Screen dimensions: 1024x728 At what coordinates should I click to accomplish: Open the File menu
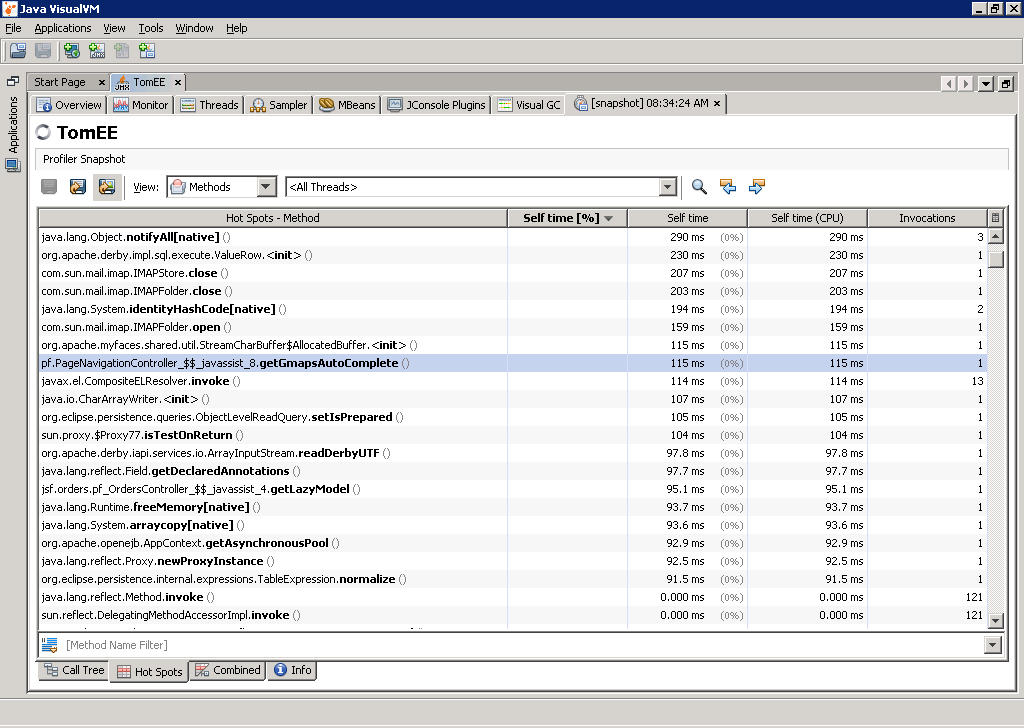click(x=13, y=28)
